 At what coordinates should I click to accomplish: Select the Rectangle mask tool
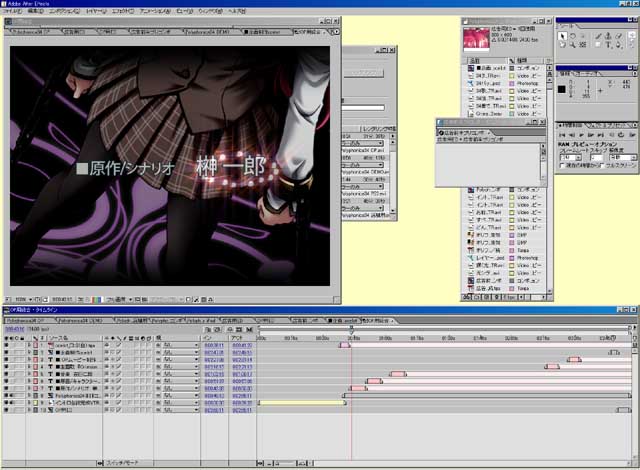pos(598,44)
